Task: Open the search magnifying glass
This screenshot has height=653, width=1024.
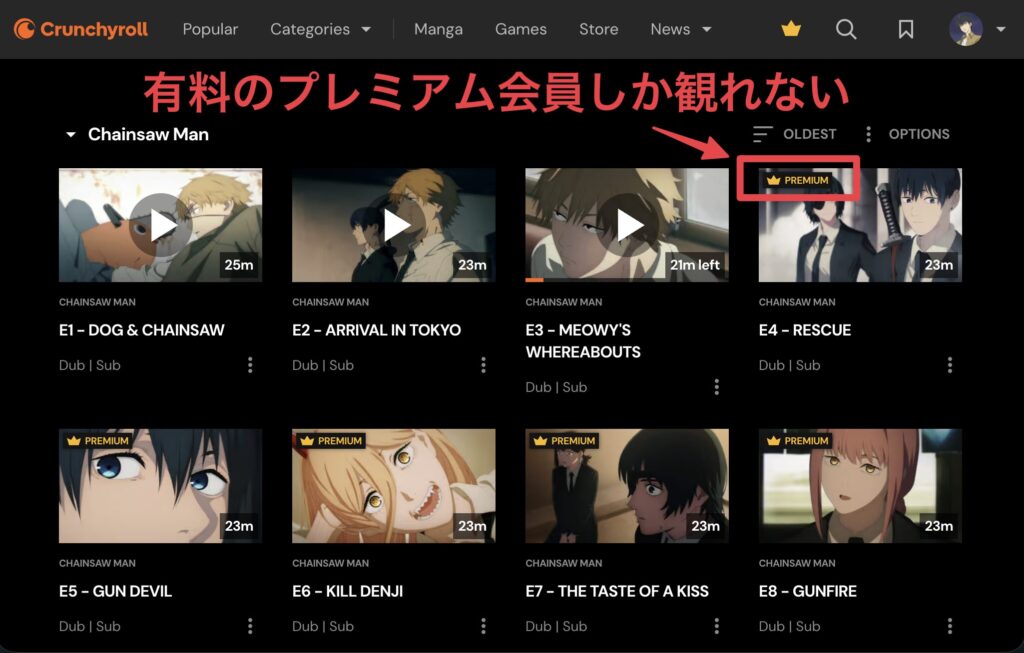Action: click(846, 29)
